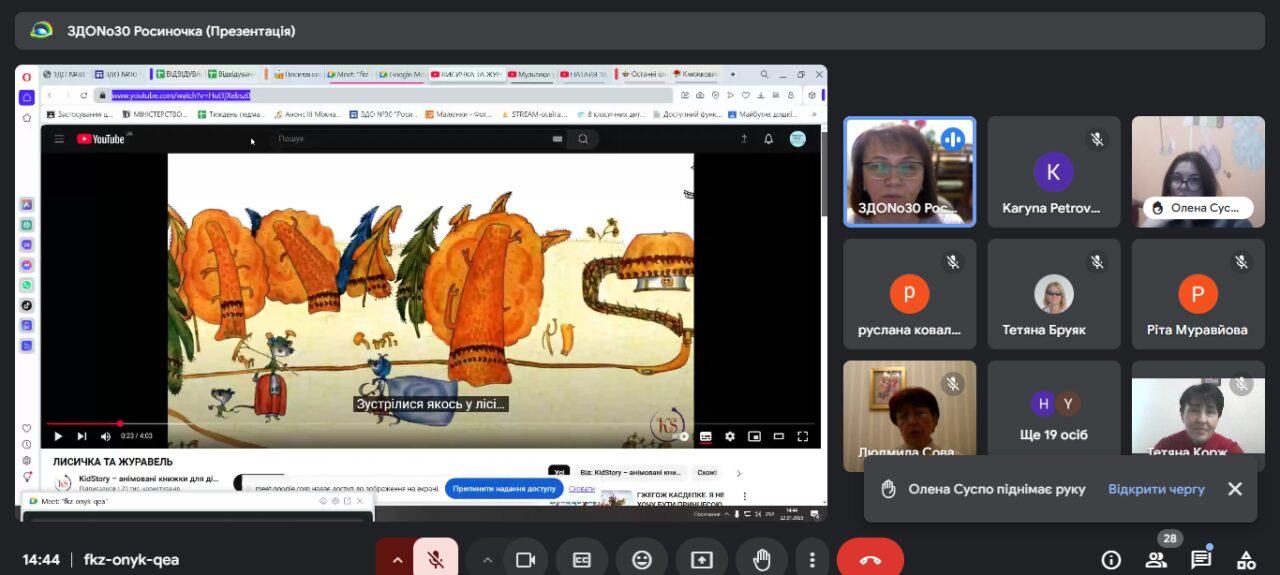Toggle the camera on or off
Screen dimensions: 1280x575
point(526,560)
